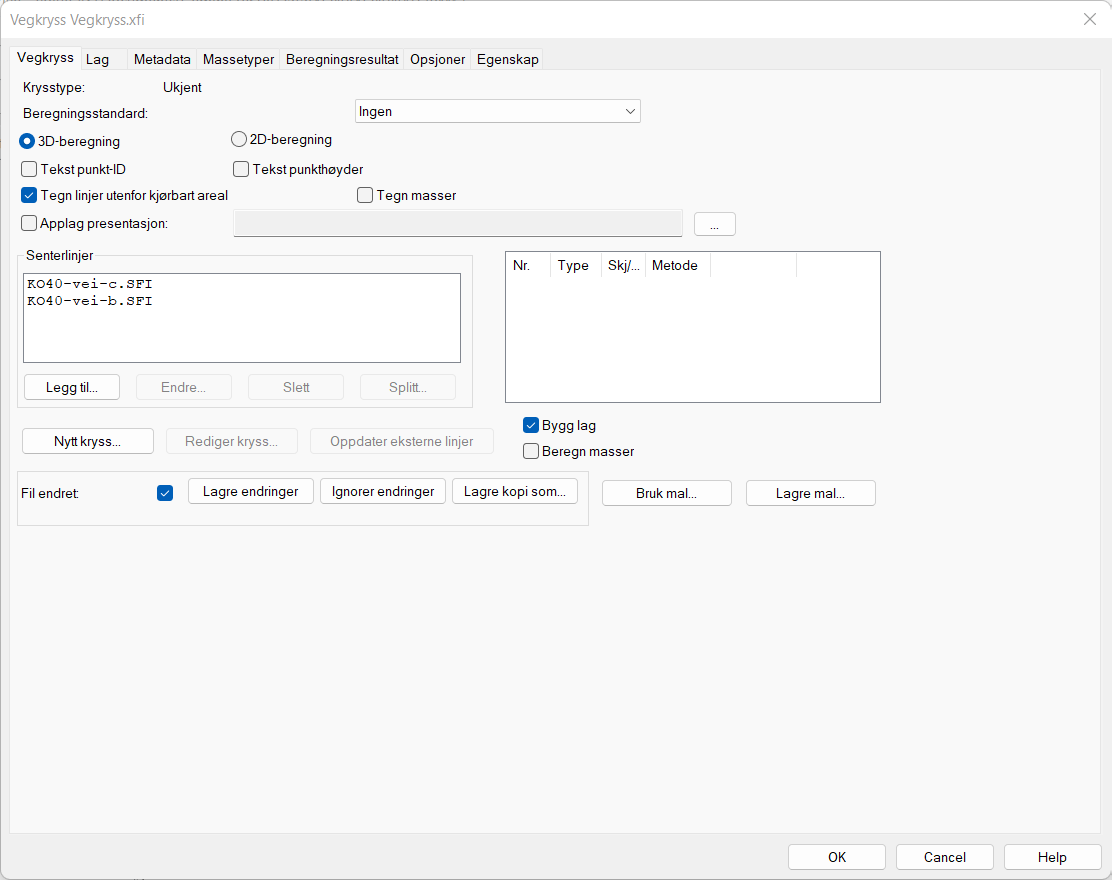Enable the Tekst punkthøyder checkbox

click(x=241, y=170)
